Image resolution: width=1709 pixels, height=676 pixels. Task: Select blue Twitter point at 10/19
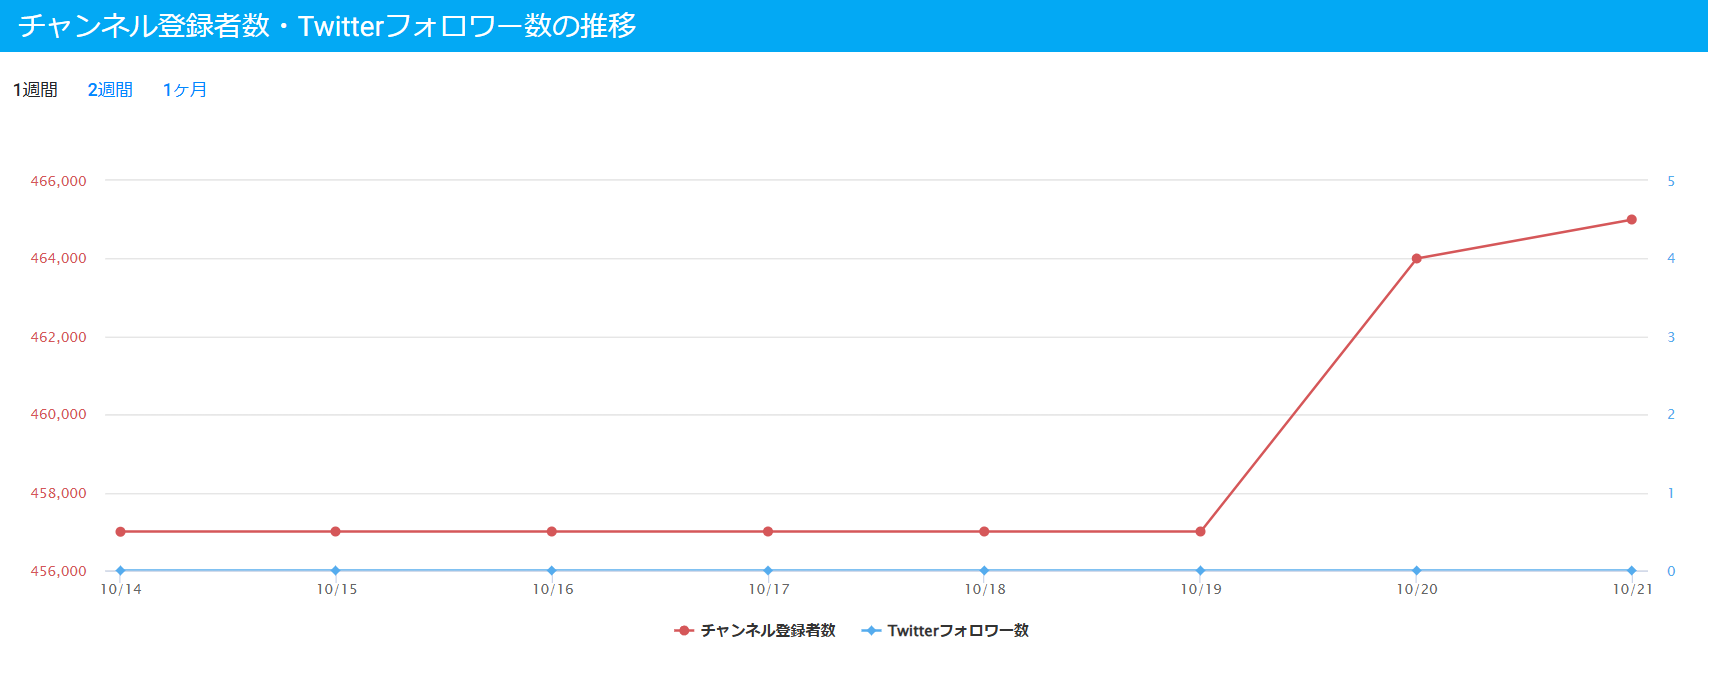pyautogui.click(x=1200, y=571)
